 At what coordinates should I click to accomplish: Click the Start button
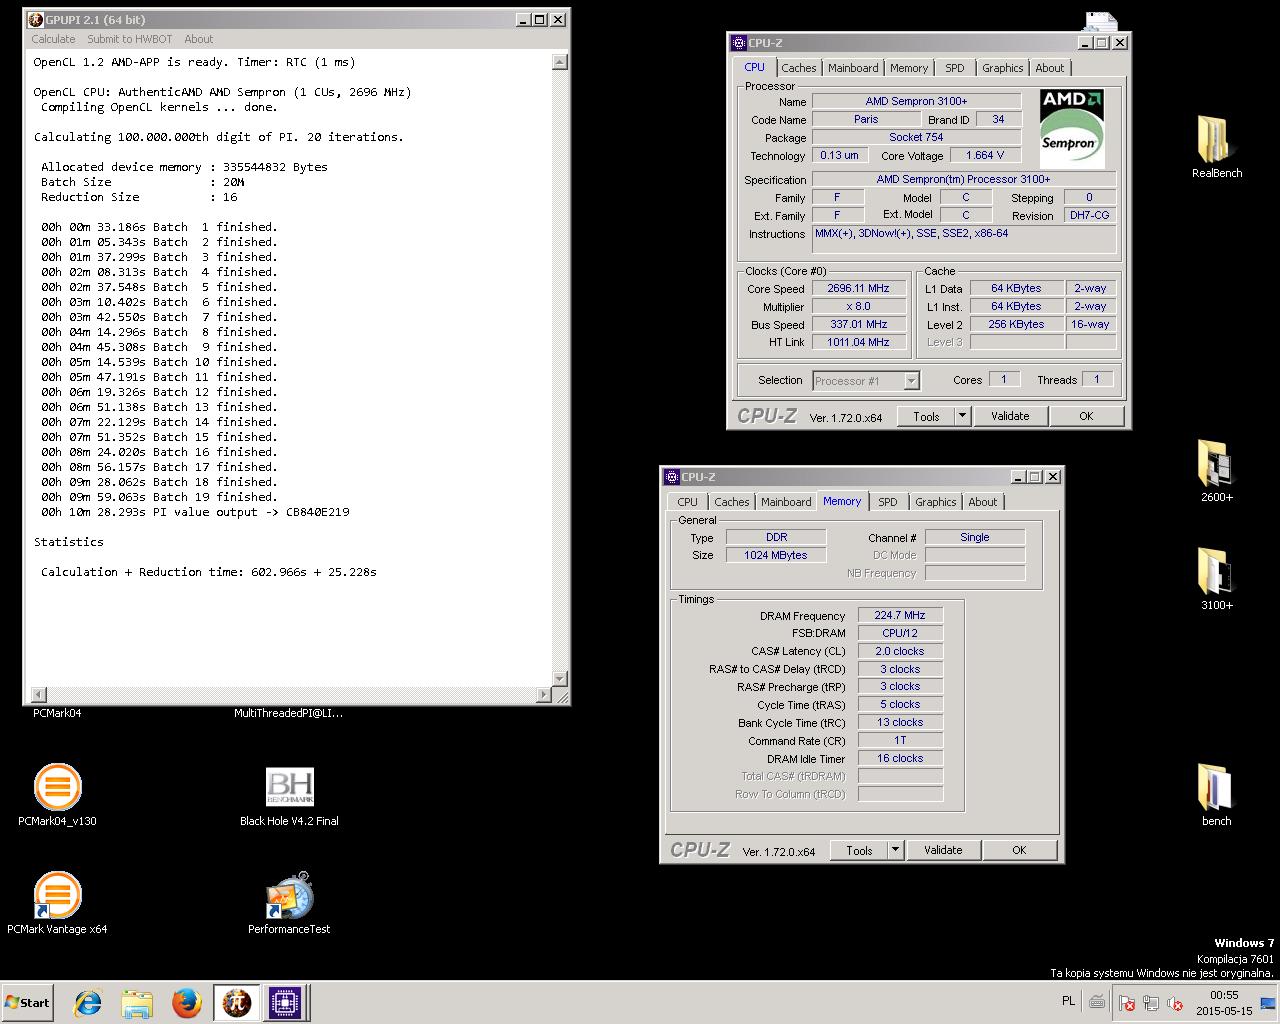pyautogui.click(x=27, y=1003)
